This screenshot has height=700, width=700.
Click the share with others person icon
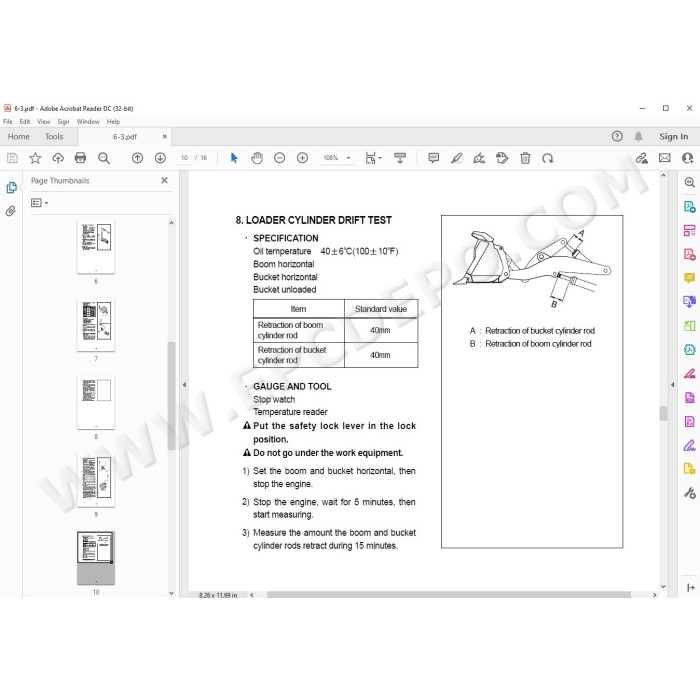click(688, 158)
